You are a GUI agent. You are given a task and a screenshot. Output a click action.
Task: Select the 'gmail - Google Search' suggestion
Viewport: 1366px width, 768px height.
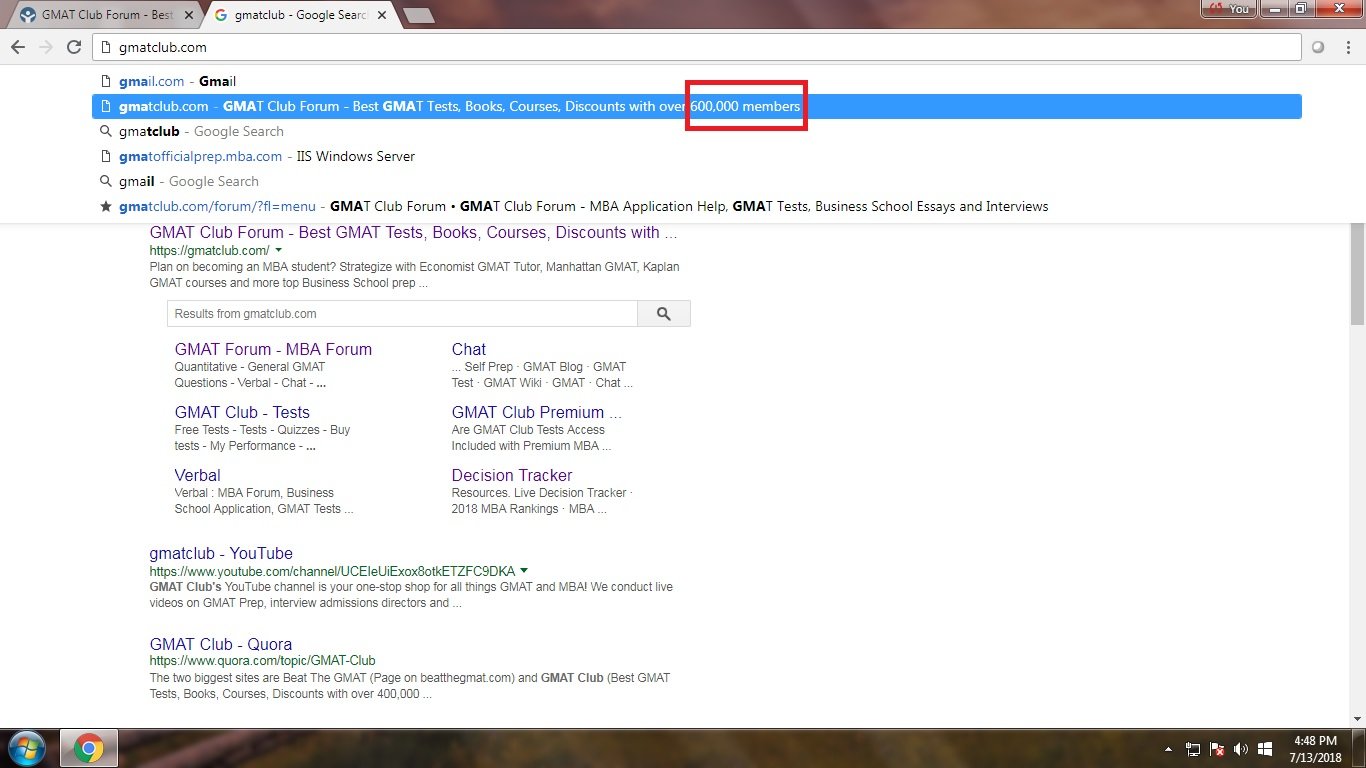(x=697, y=181)
